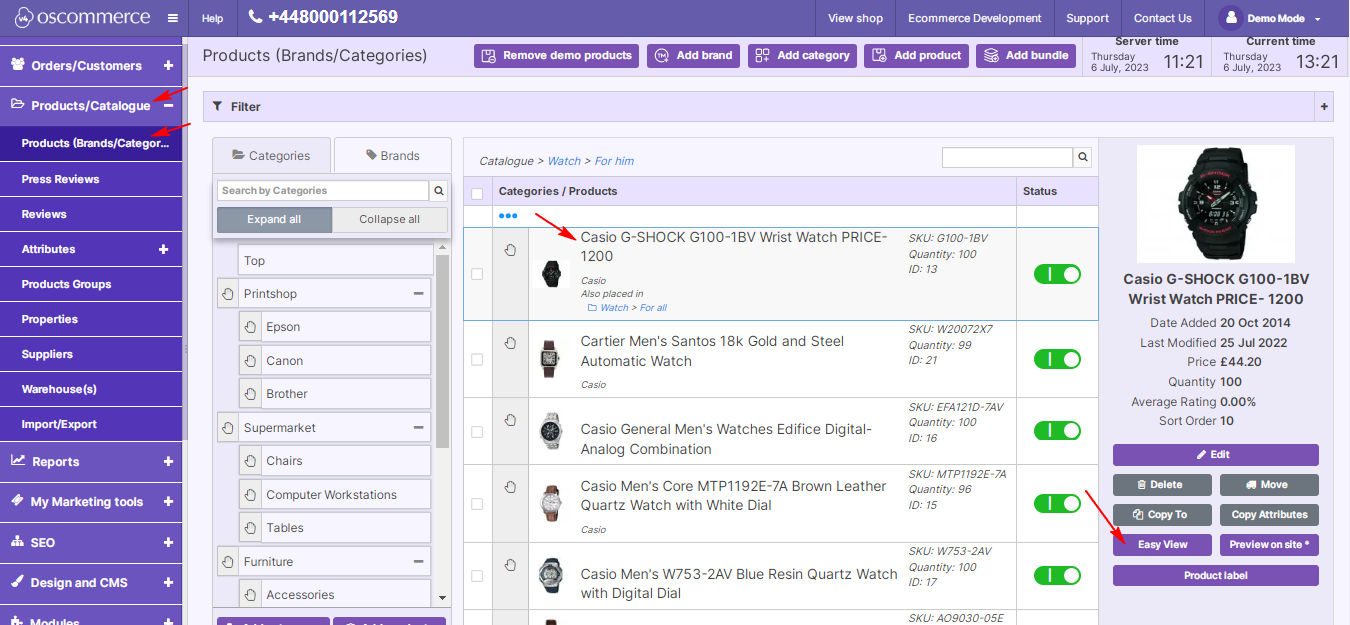Disable status toggle for Casio Edifice watch
Viewport: 1350px width, 625px height.
tap(1057, 431)
